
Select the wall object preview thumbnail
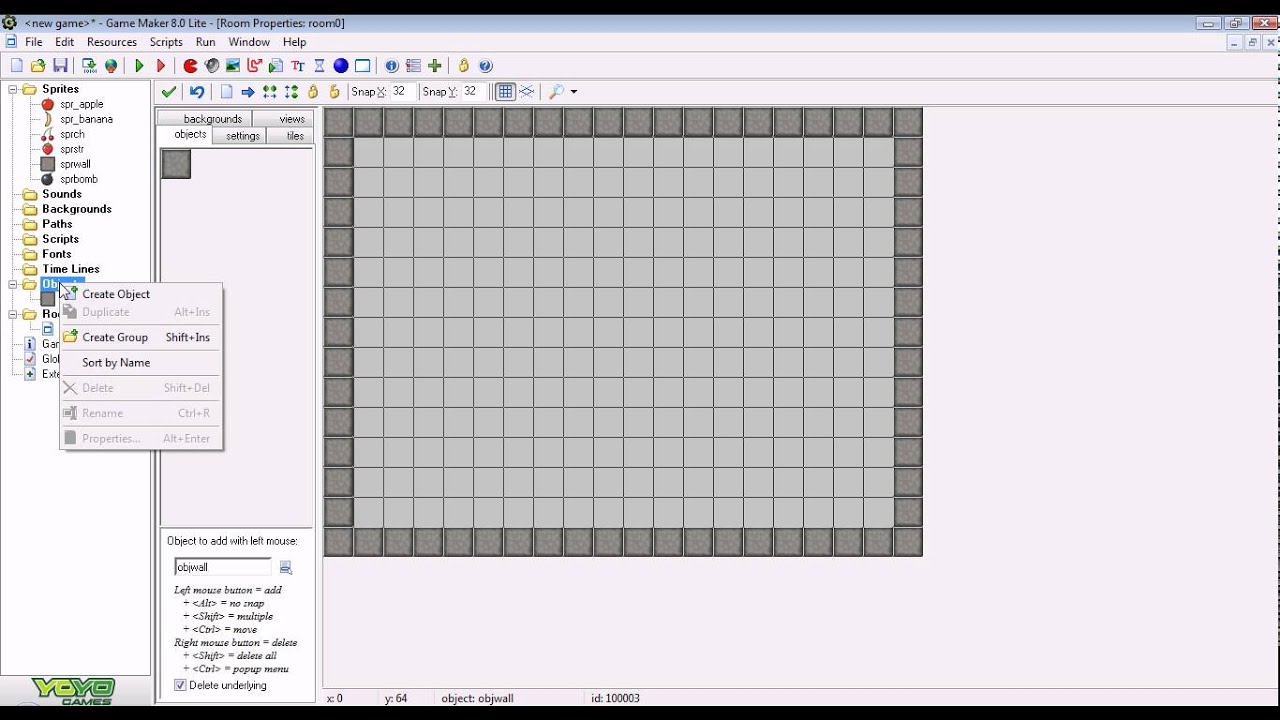coord(176,164)
